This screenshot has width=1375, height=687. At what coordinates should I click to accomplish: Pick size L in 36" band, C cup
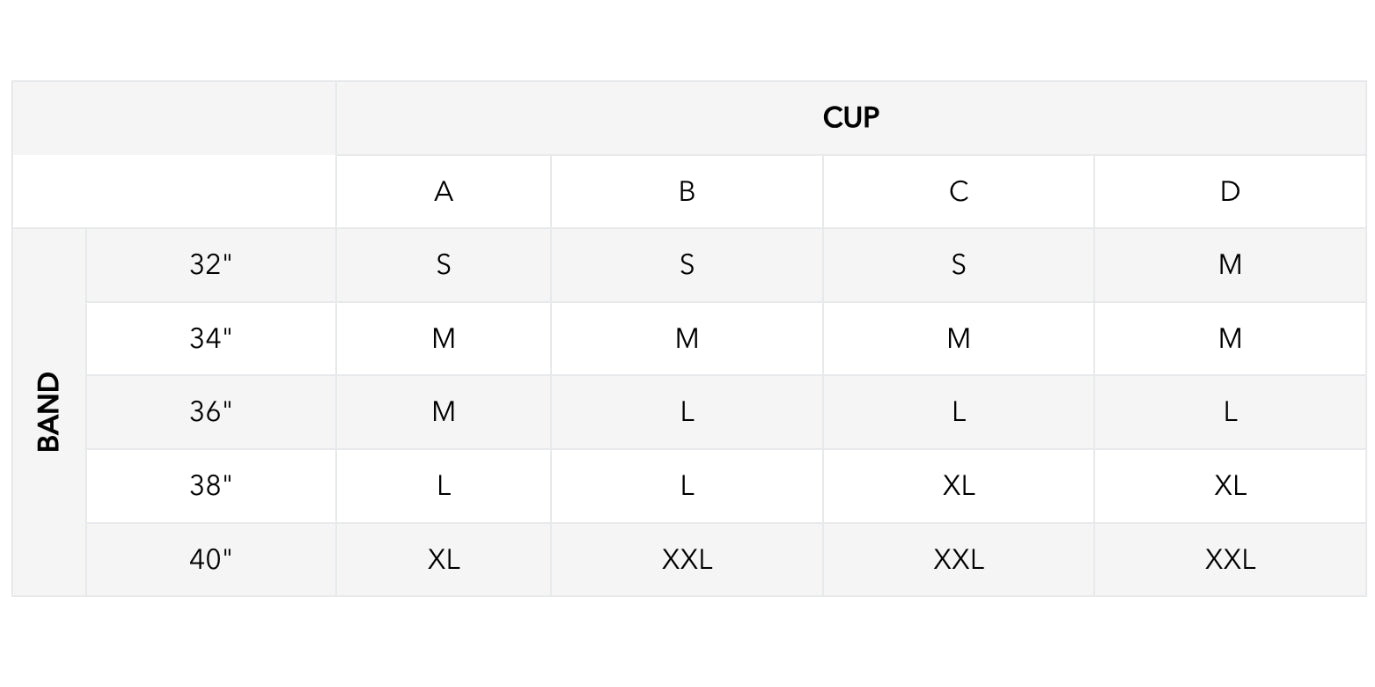(x=958, y=412)
